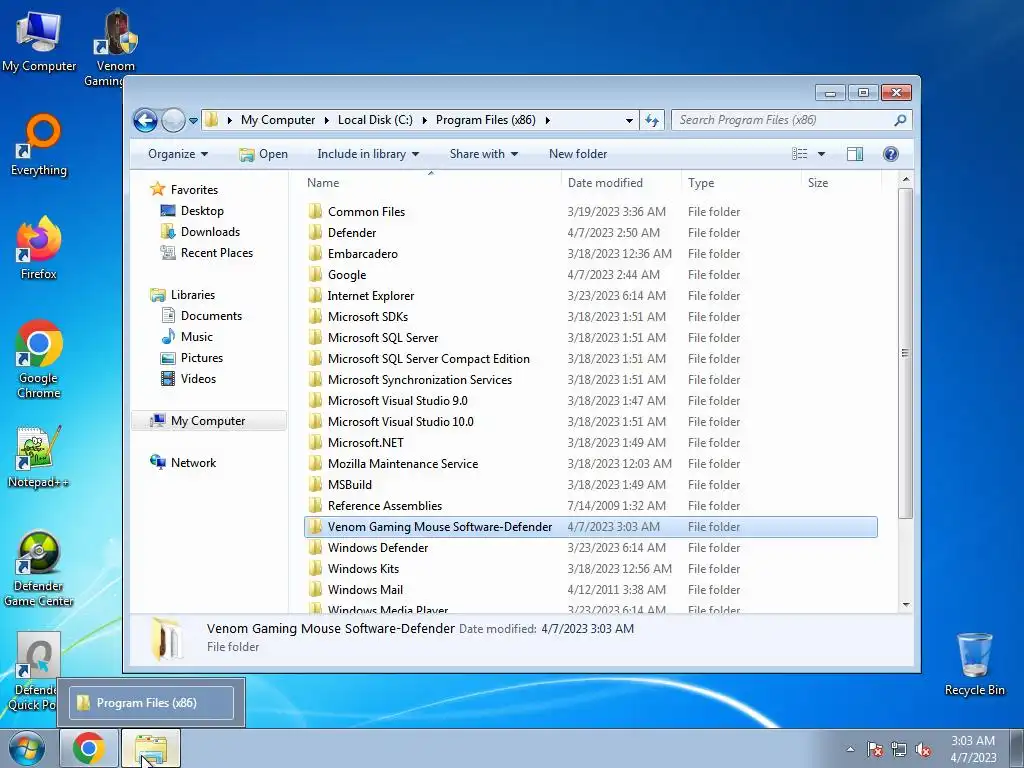Screen dimensions: 1024x768
Task: Open the address bar previous locations dropdown
Action: click(x=629, y=120)
